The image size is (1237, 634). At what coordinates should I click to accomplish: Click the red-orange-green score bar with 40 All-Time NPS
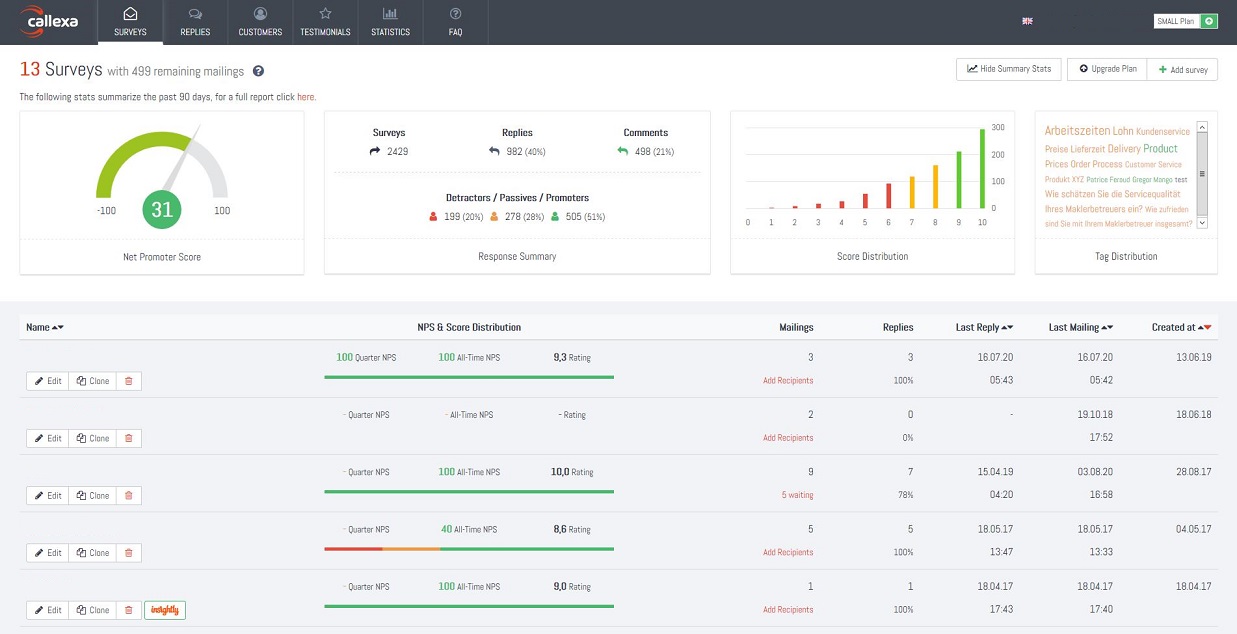click(469, 548)
